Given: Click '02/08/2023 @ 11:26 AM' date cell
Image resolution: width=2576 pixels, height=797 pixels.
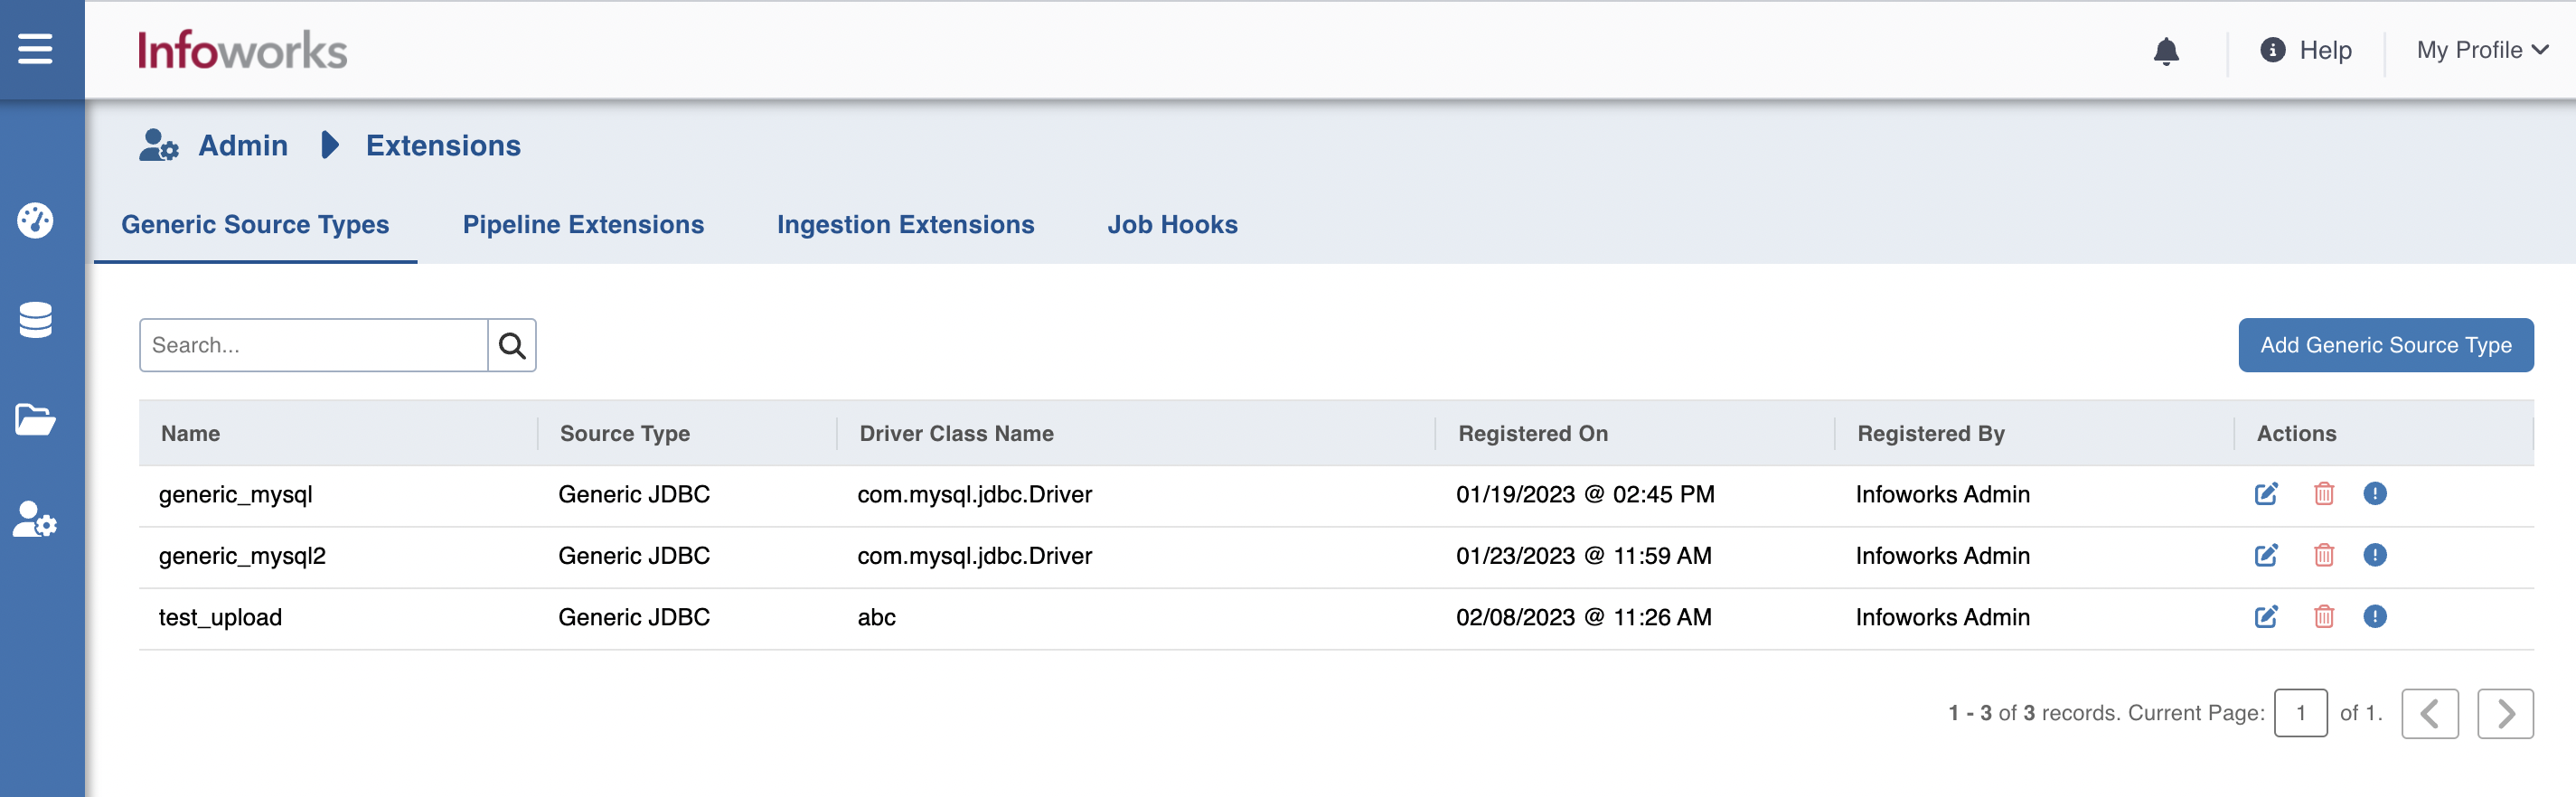Looking at the screenshot, I should pyautogui.click(x=1583, y=617).
